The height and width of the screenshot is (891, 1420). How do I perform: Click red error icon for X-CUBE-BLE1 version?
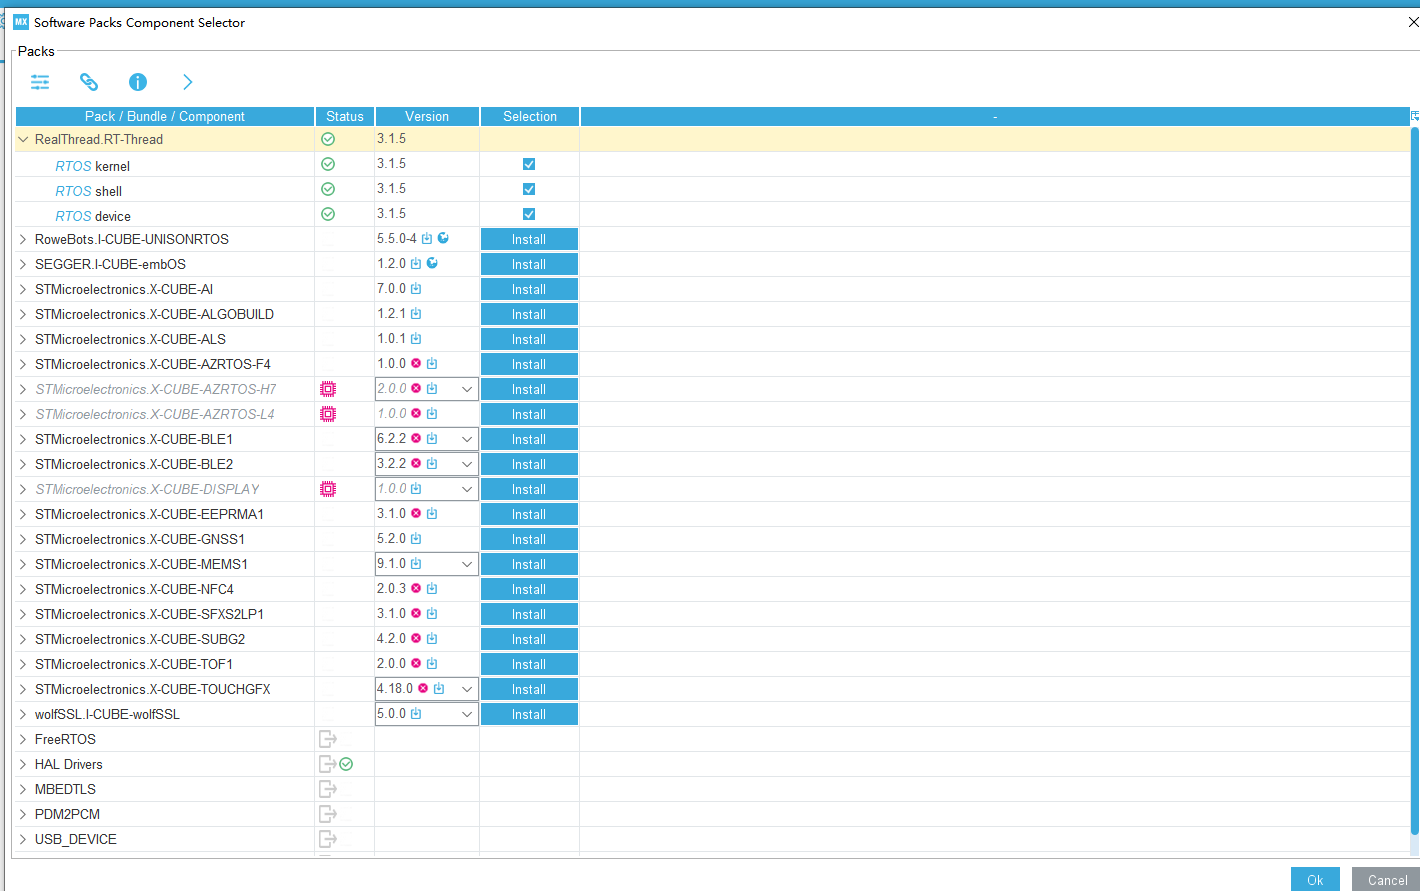416,438
